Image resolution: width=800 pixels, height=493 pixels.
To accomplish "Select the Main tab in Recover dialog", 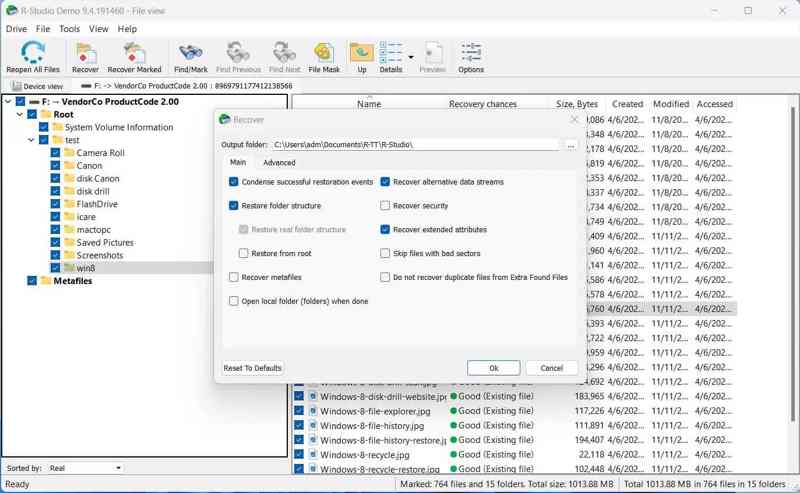I will (x=238, y=162).
